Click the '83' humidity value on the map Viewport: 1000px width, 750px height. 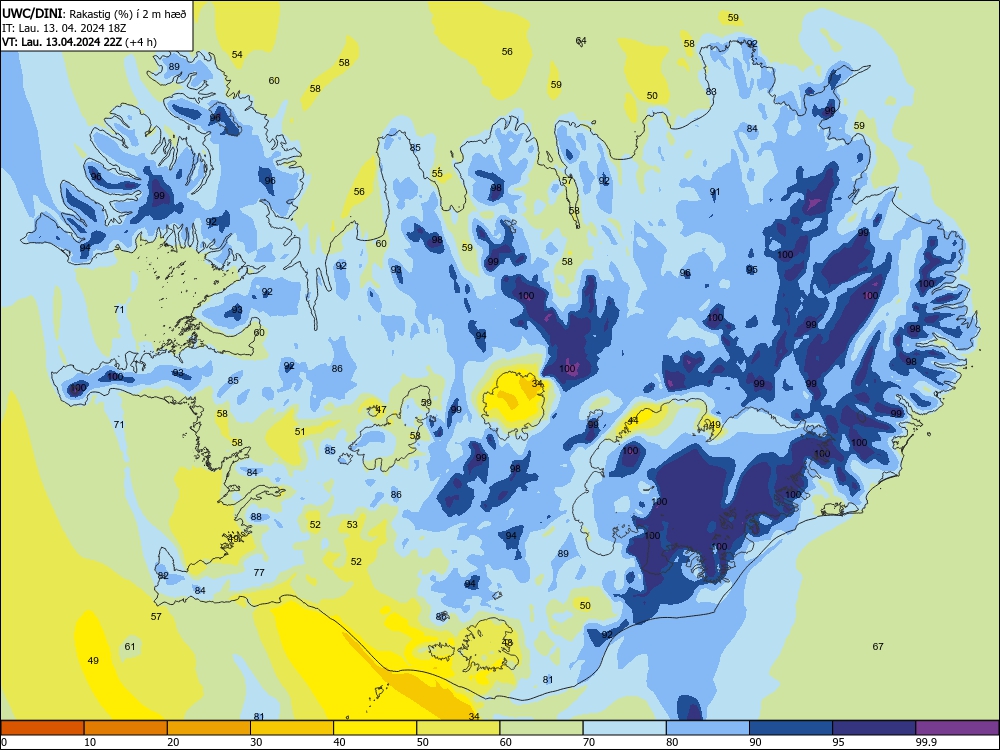coord(711,91)
